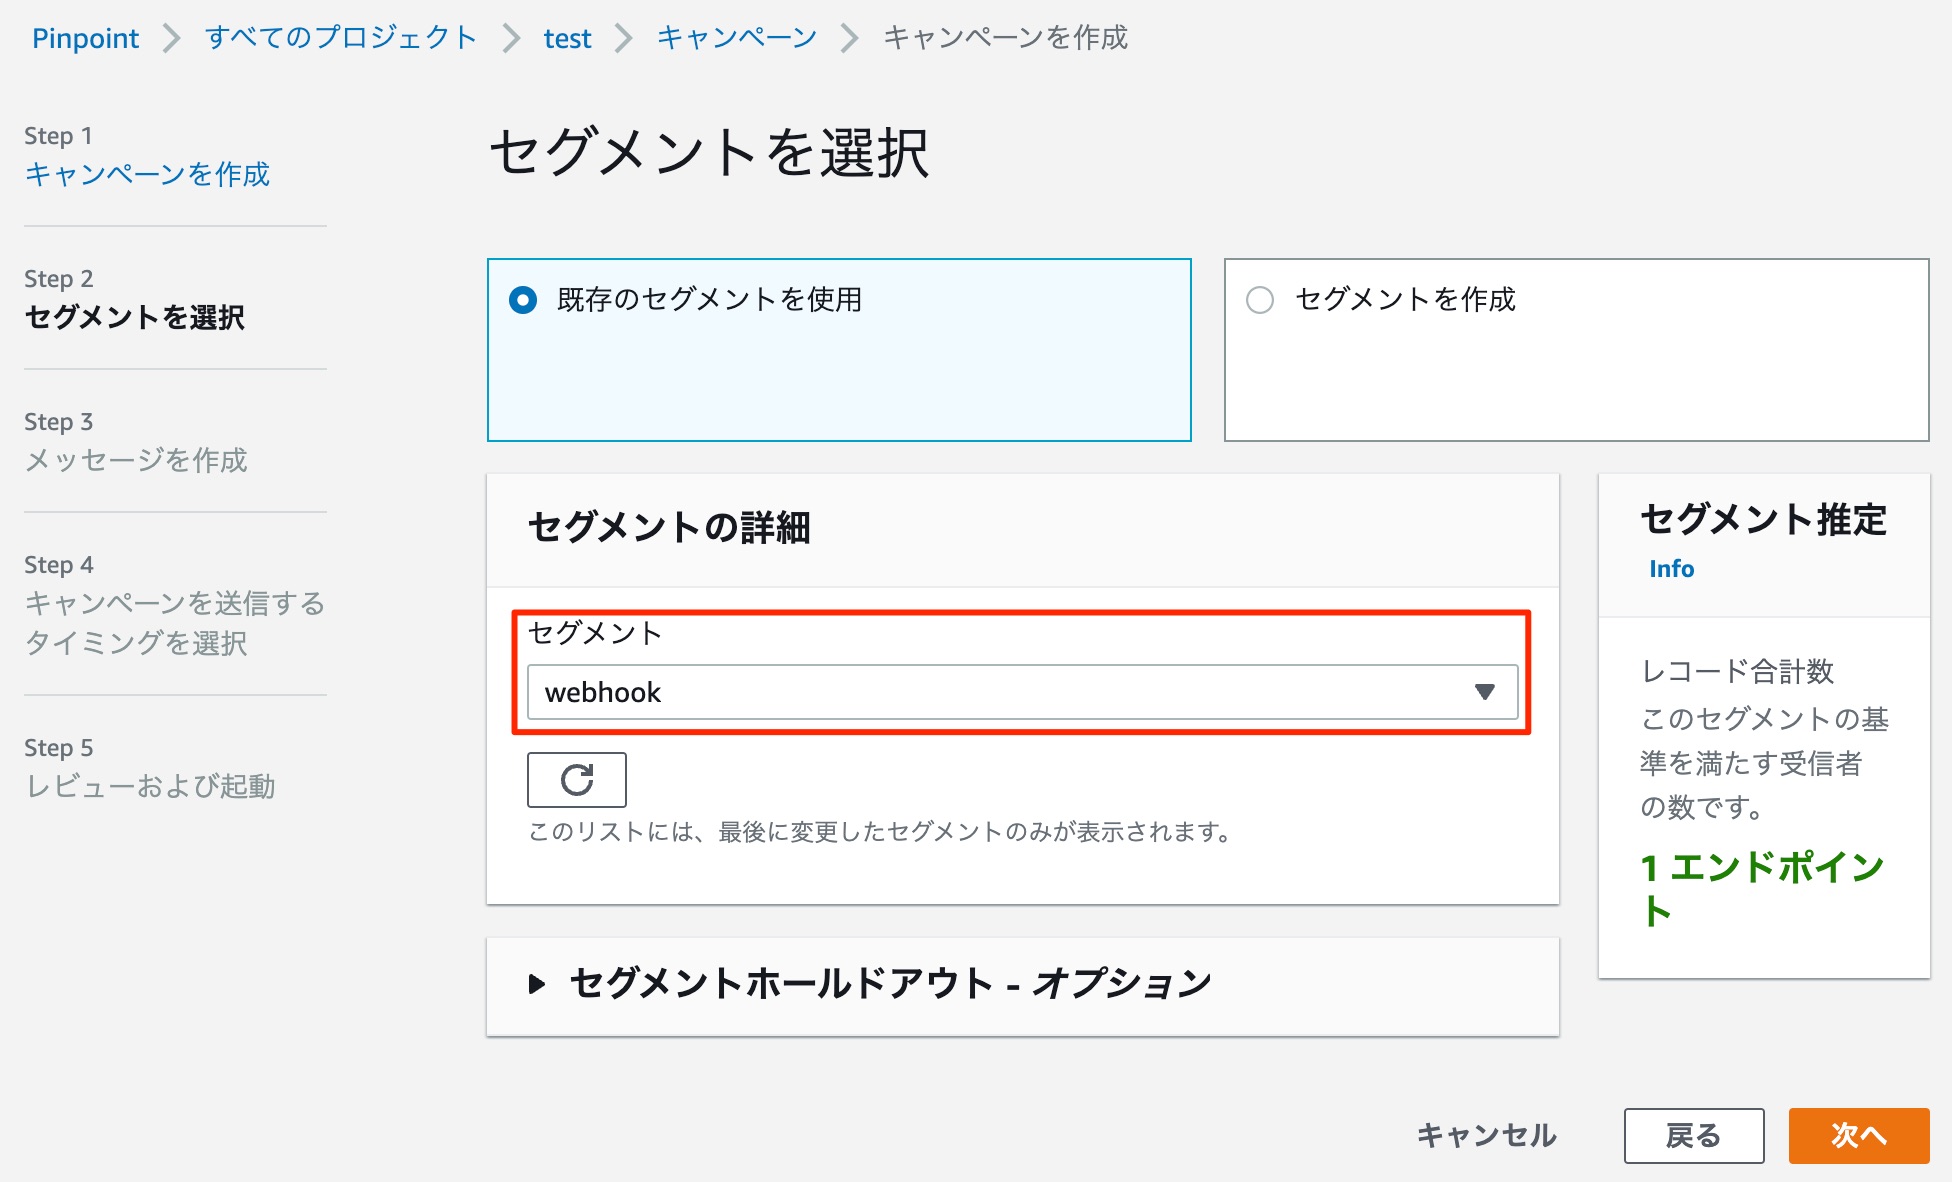Navigate to すべてのプロジェクト breadcrumb
Image resolution: width=1952 pixels, height=1182 pixels.
coord(340,38)
